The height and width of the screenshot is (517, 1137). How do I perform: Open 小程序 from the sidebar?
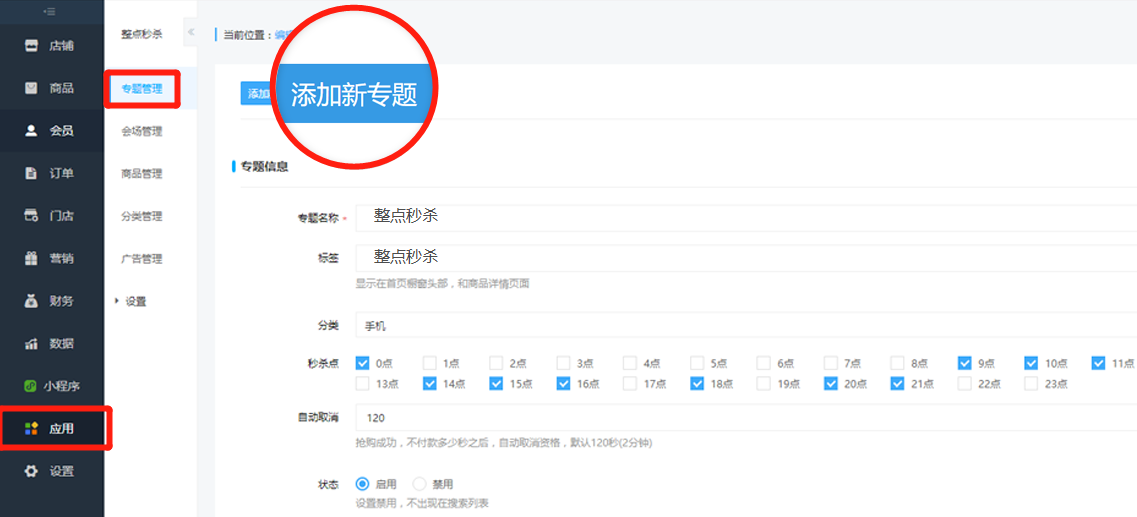coord(52,386)
